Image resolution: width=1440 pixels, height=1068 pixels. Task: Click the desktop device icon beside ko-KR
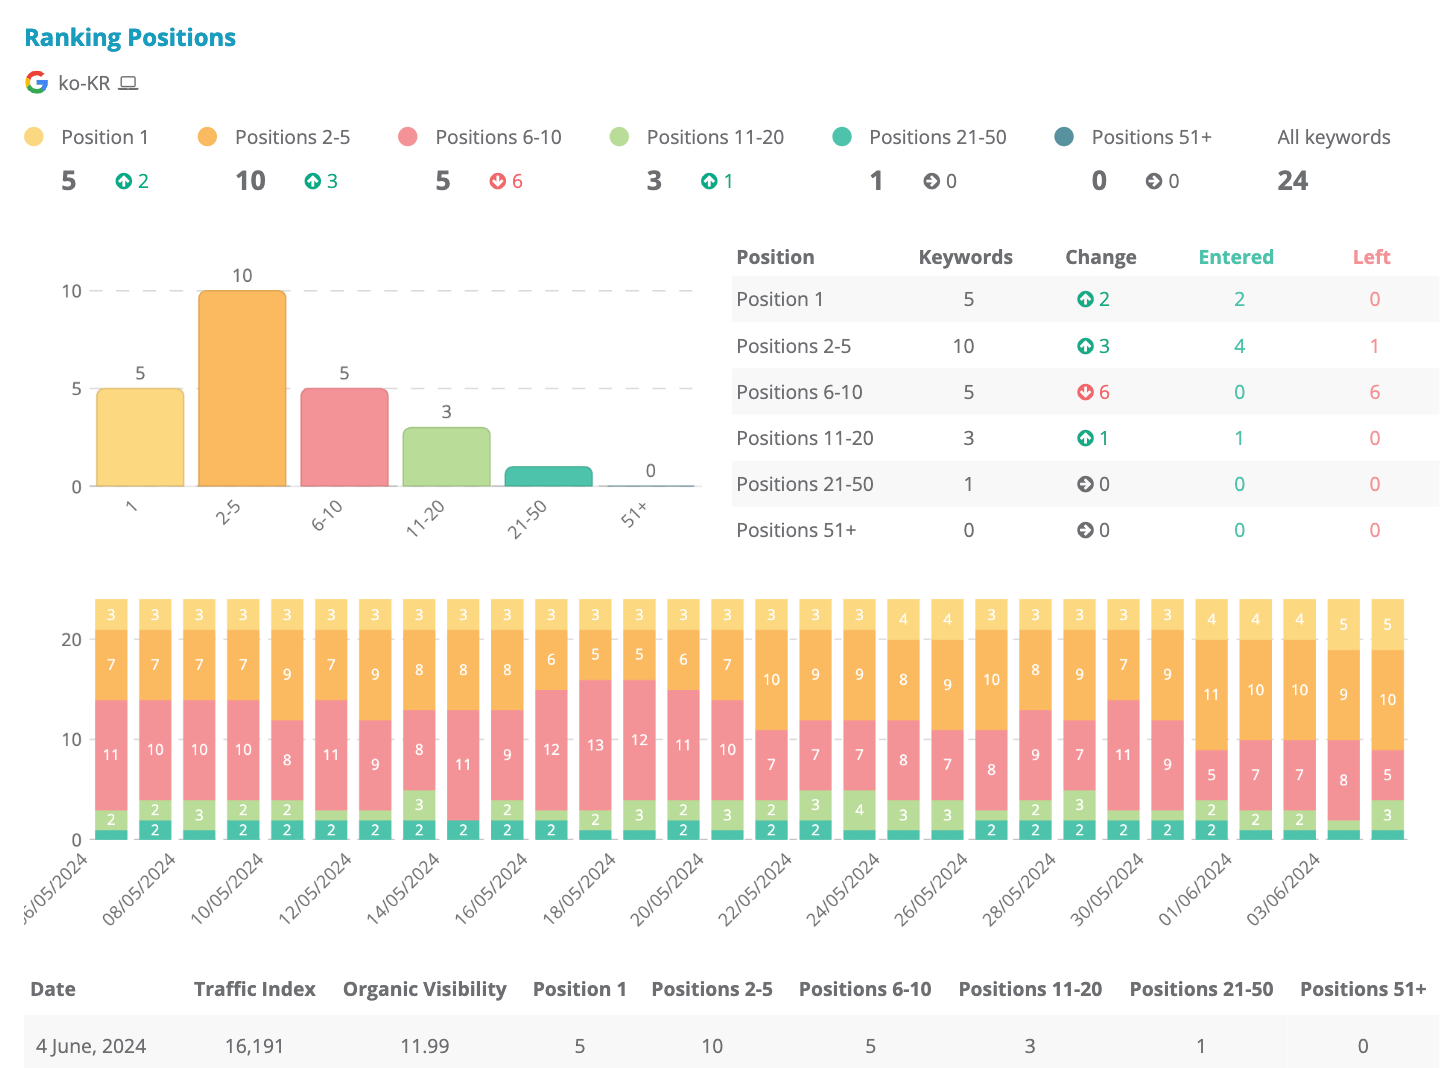(128, 83)
